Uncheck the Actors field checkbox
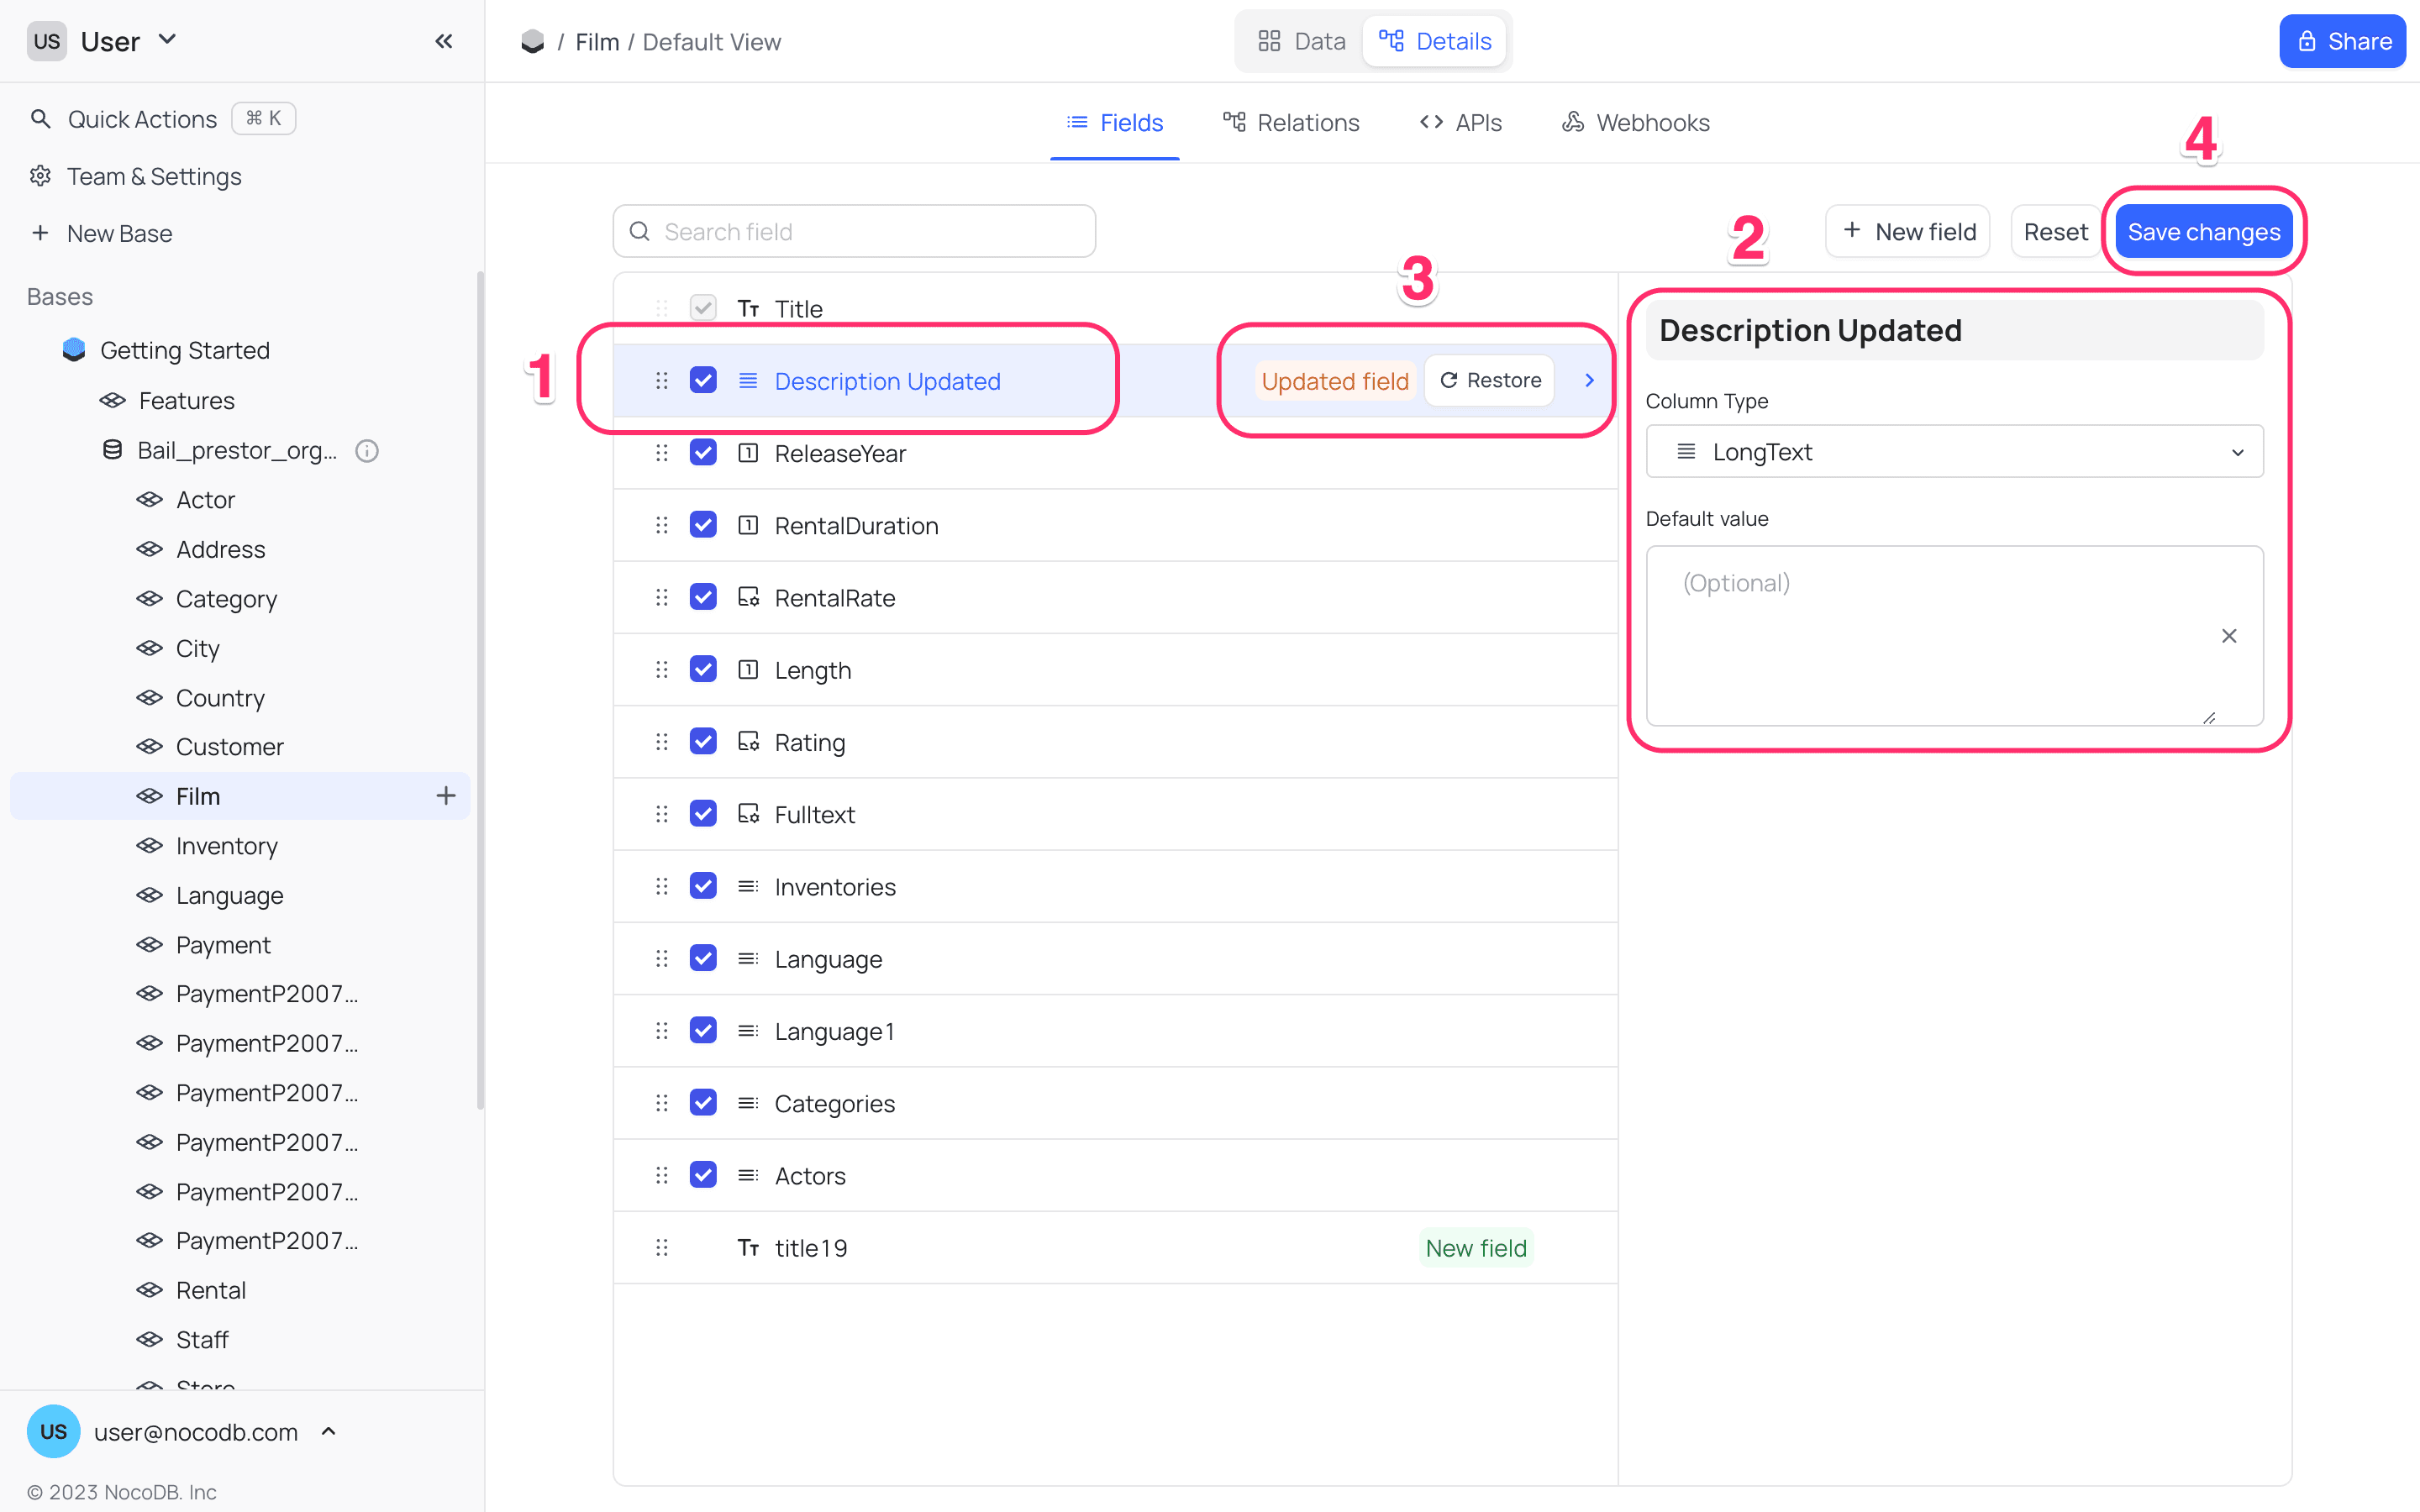The image size is (2420, 1512). click(703, 1175)
